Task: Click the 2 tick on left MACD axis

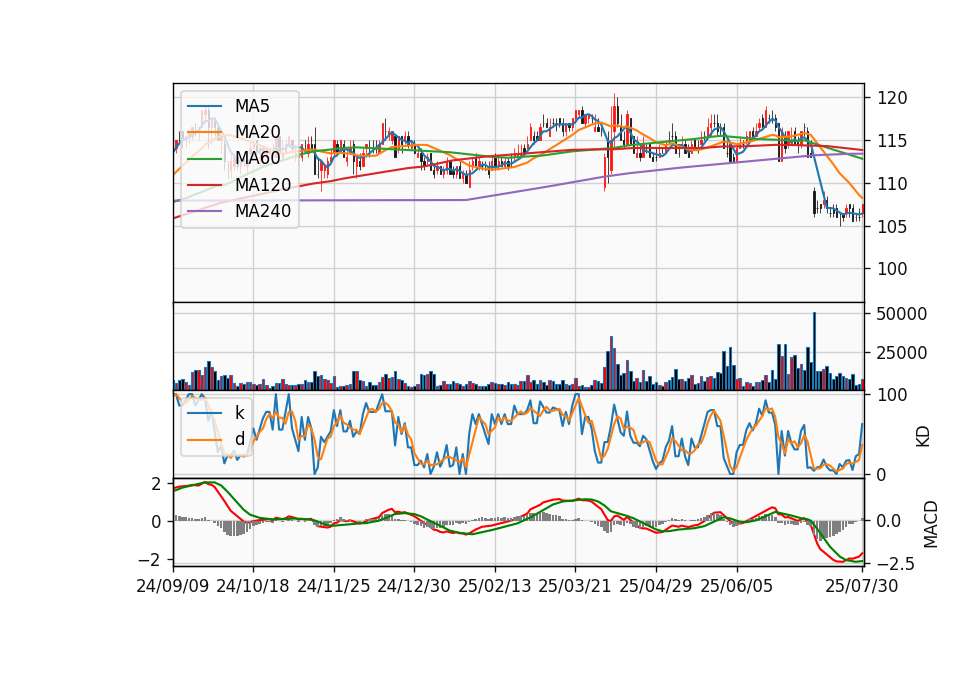Action: (x=157, y=484)
